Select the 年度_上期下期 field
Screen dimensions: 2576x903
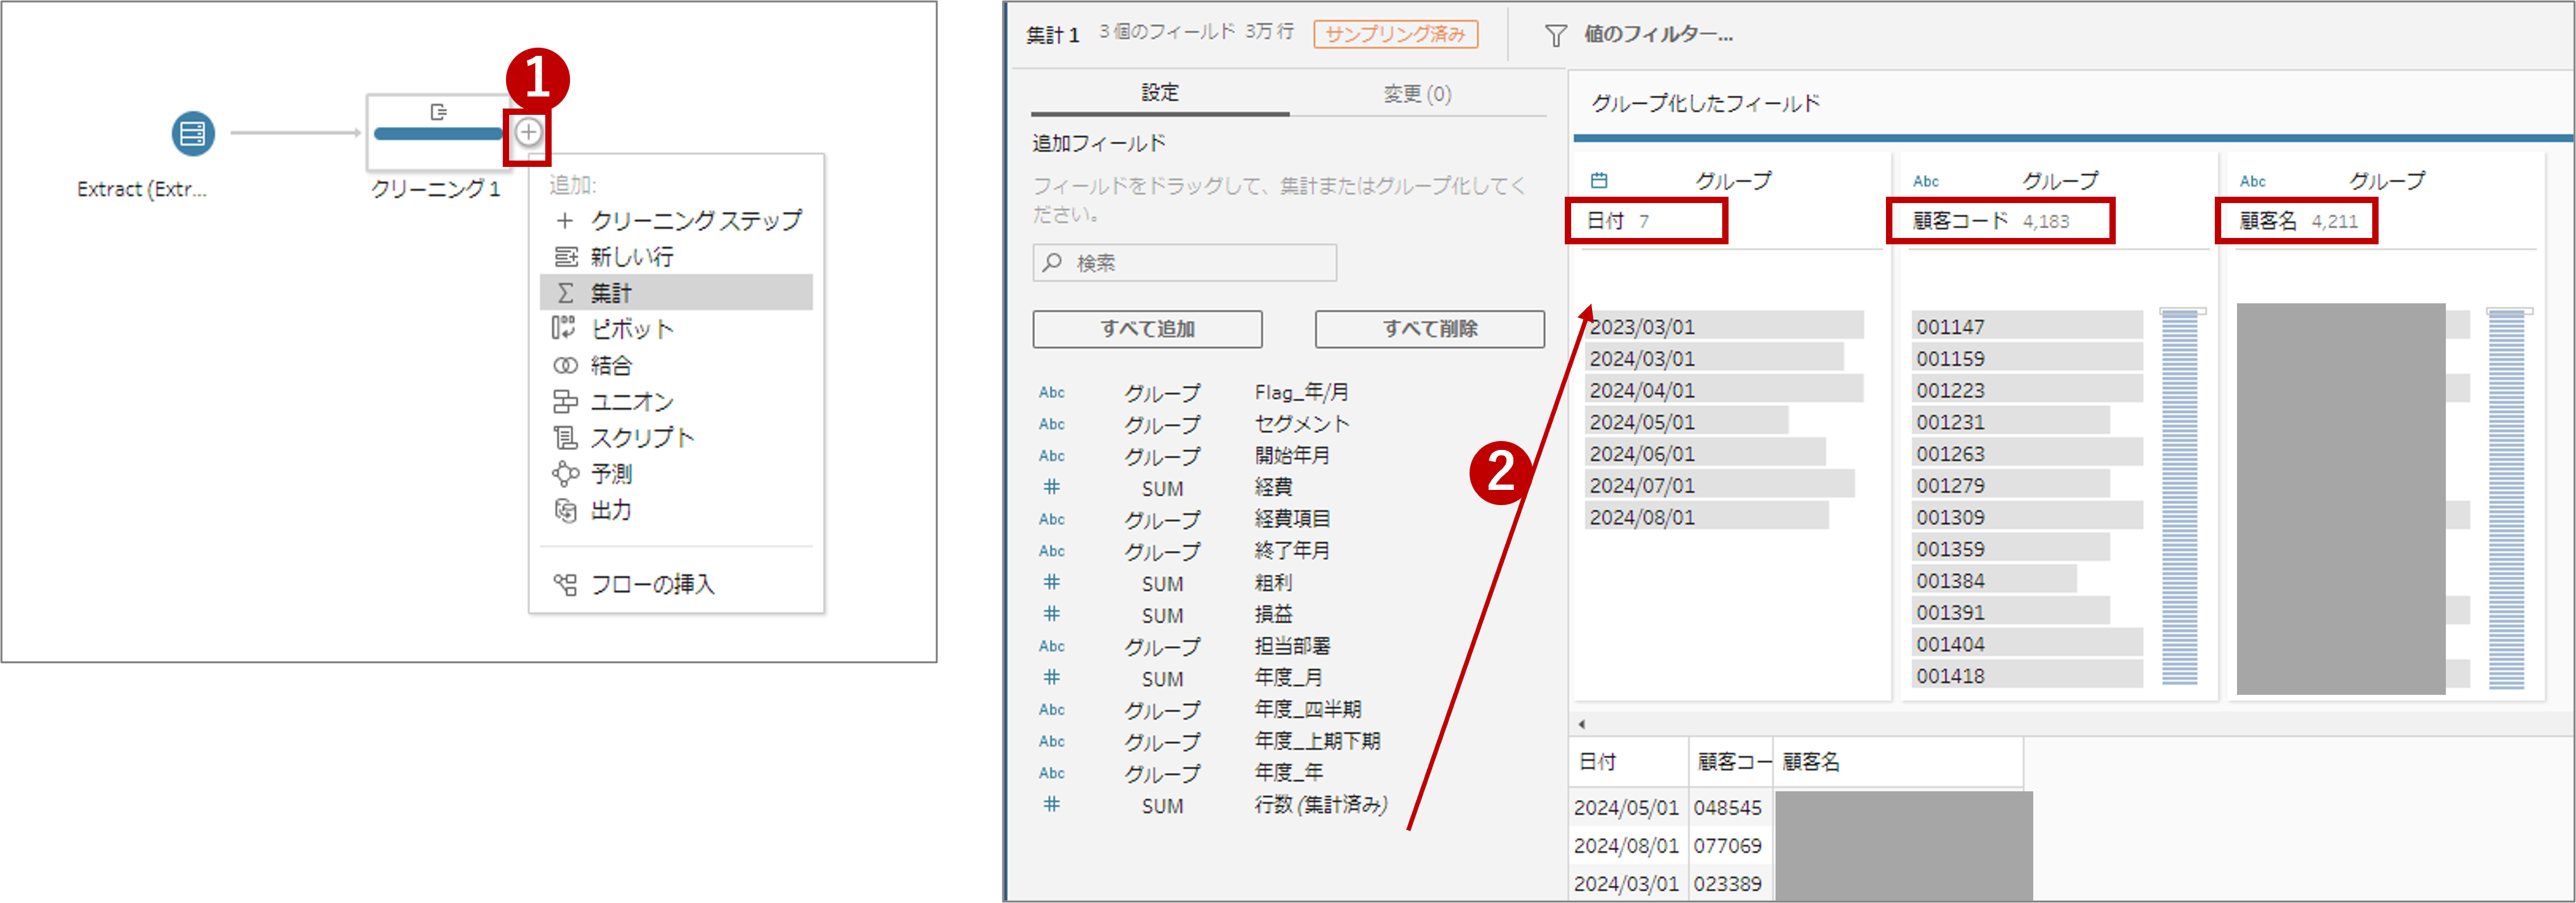click(x=1317, y=741)
